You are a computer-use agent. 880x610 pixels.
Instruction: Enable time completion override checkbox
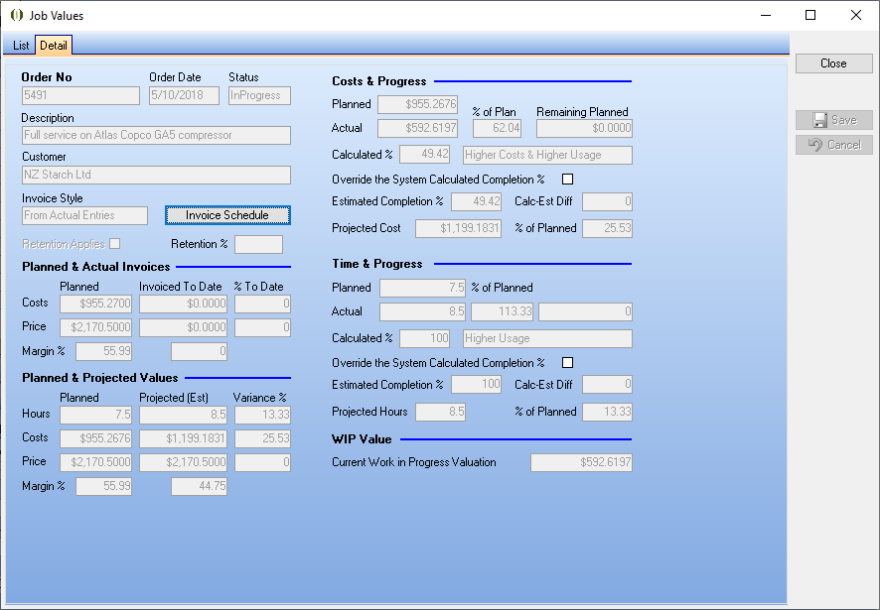coord(567,363)
